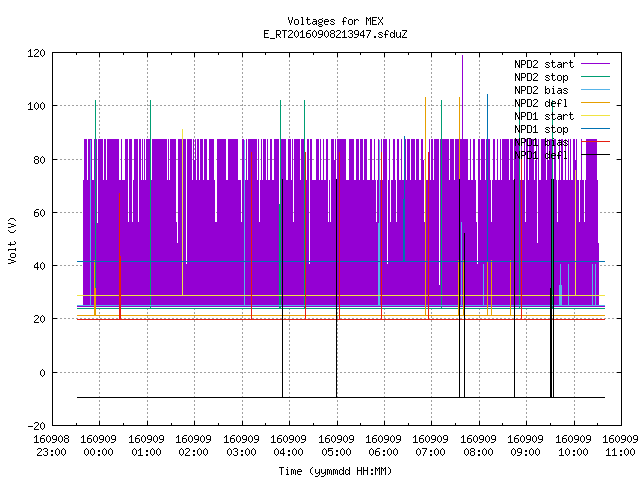Click the 'NPD1 stop' legend label
Viewport: 640px width, 480px height.
[541, 129]
